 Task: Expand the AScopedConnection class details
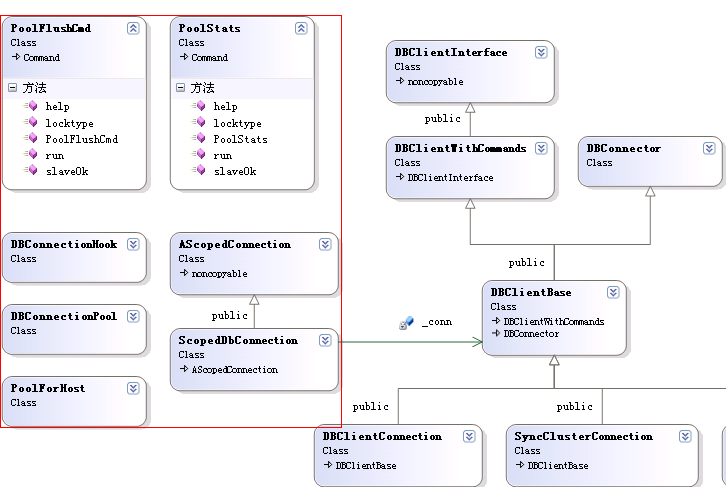pyautogui.click(x=325, y=244)
